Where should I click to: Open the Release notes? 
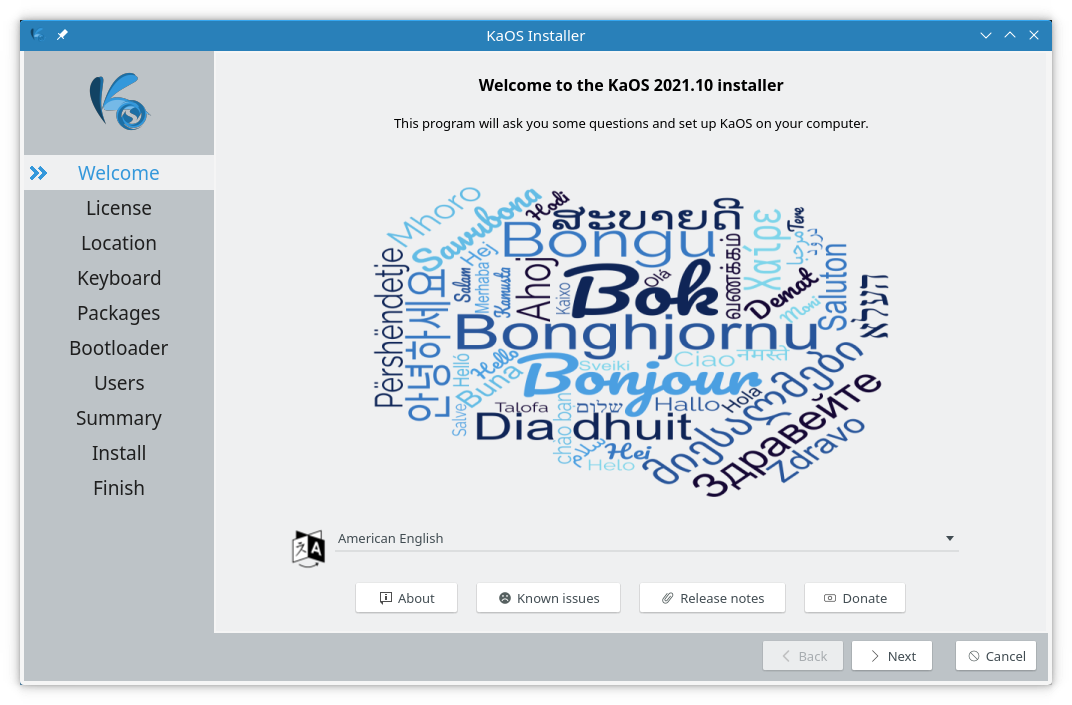pos(712,598)
